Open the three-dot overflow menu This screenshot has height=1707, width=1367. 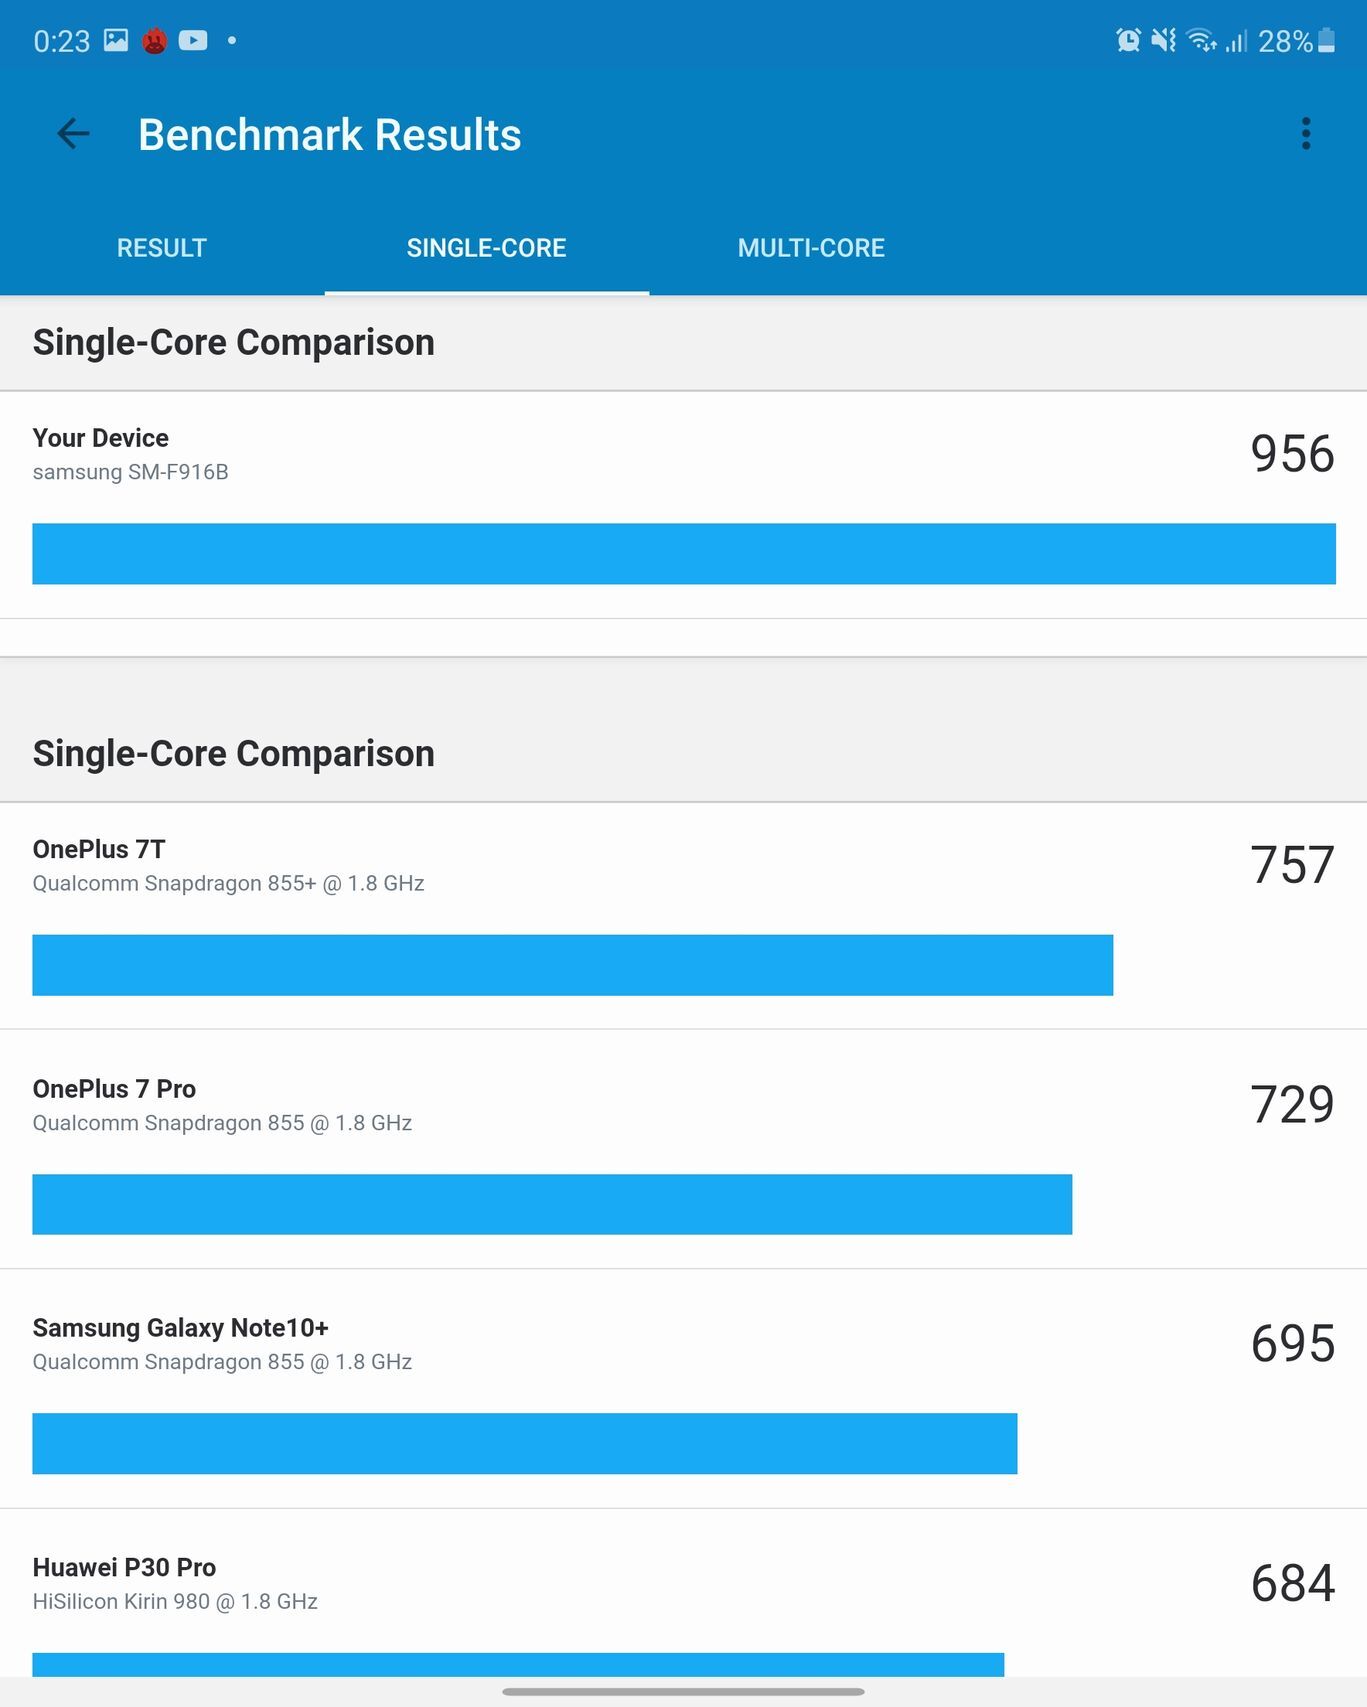[1306, 134]
